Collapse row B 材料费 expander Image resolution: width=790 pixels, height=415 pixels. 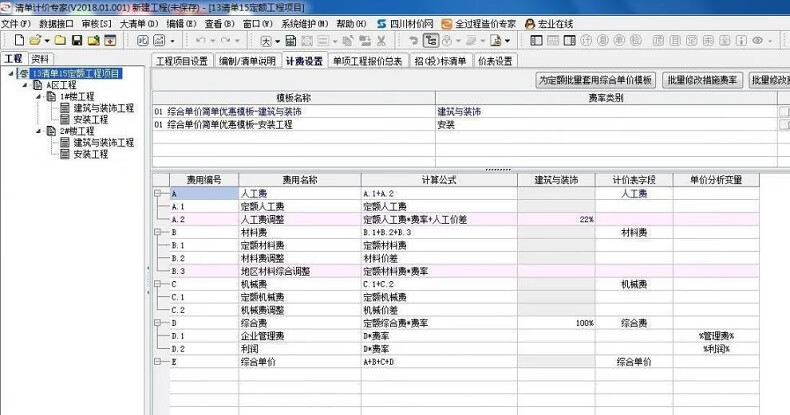(x=158, y=232)
